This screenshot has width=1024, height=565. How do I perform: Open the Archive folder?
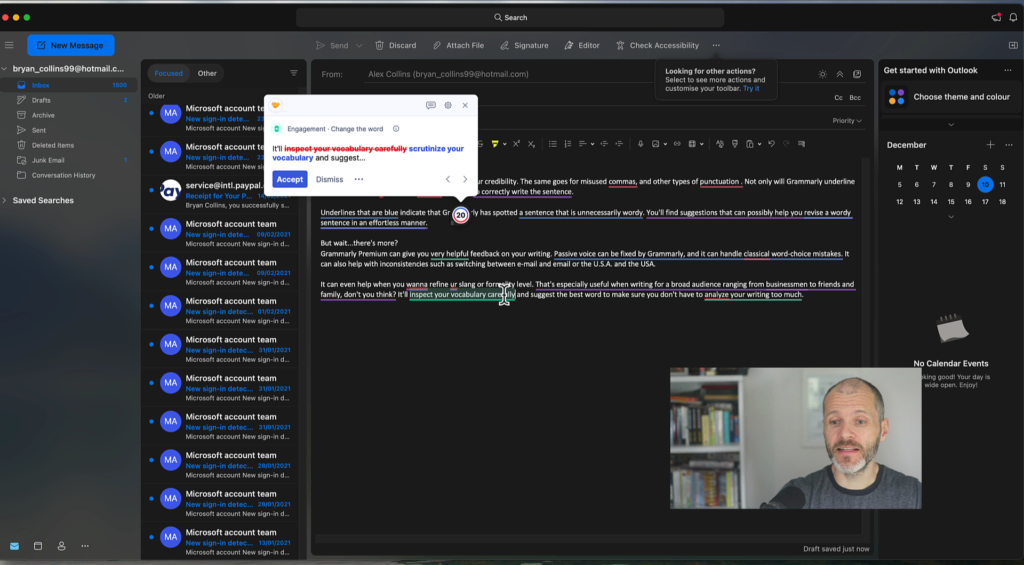(x=69, y=115)
